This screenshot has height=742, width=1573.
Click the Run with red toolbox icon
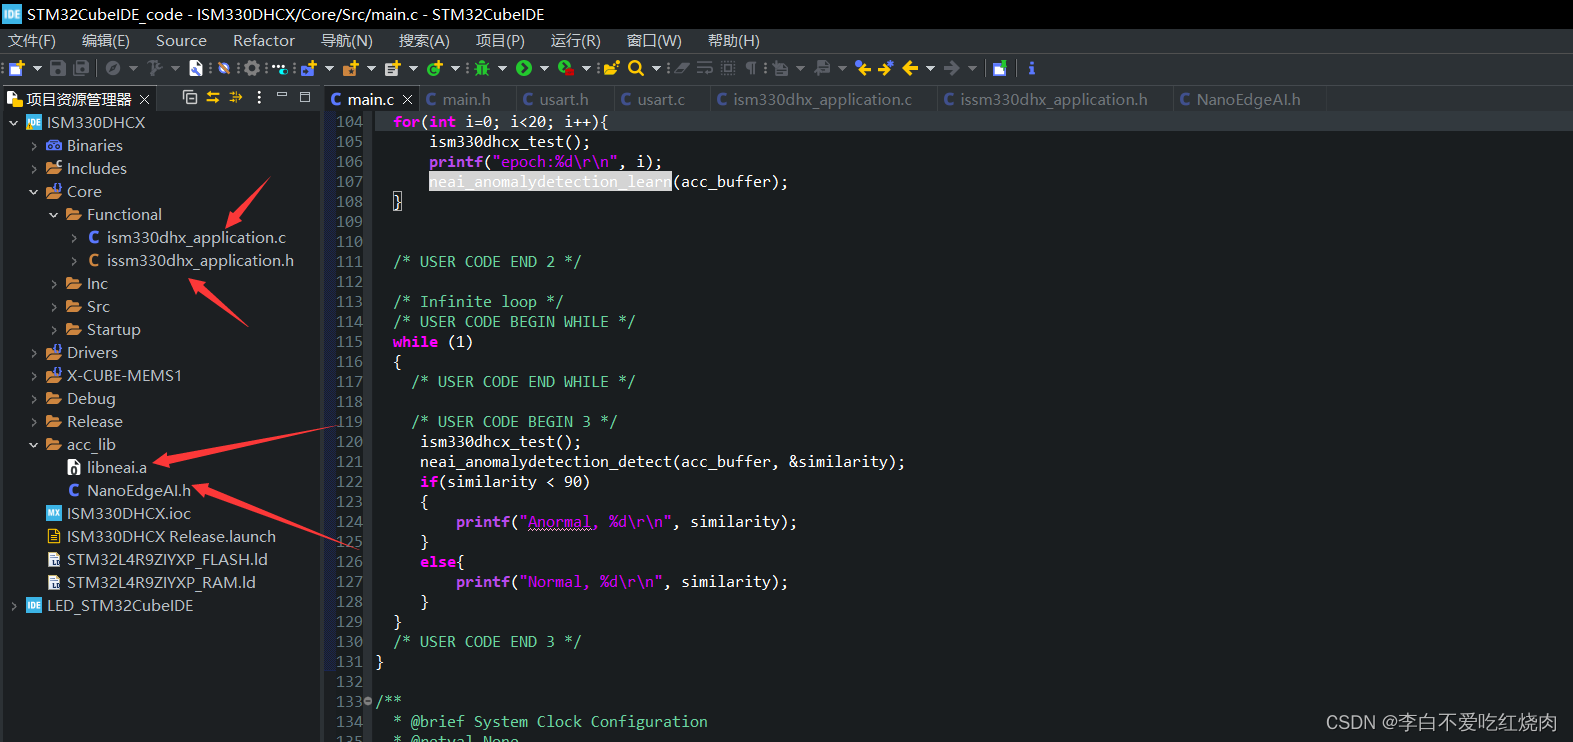click(x=566, y=68)
